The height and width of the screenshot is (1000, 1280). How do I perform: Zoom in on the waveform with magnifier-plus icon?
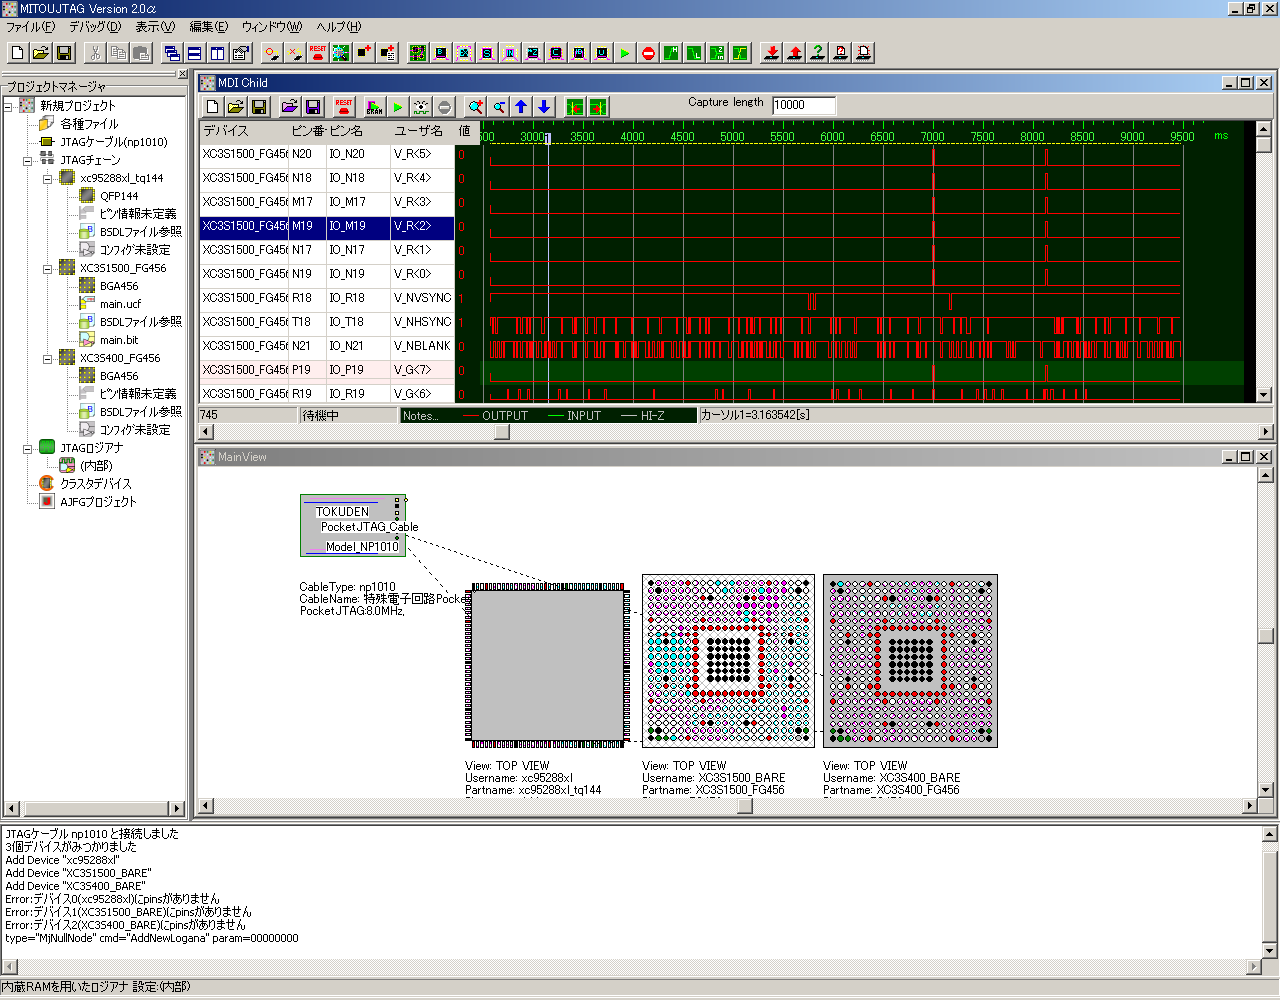(x=476, y=107)
